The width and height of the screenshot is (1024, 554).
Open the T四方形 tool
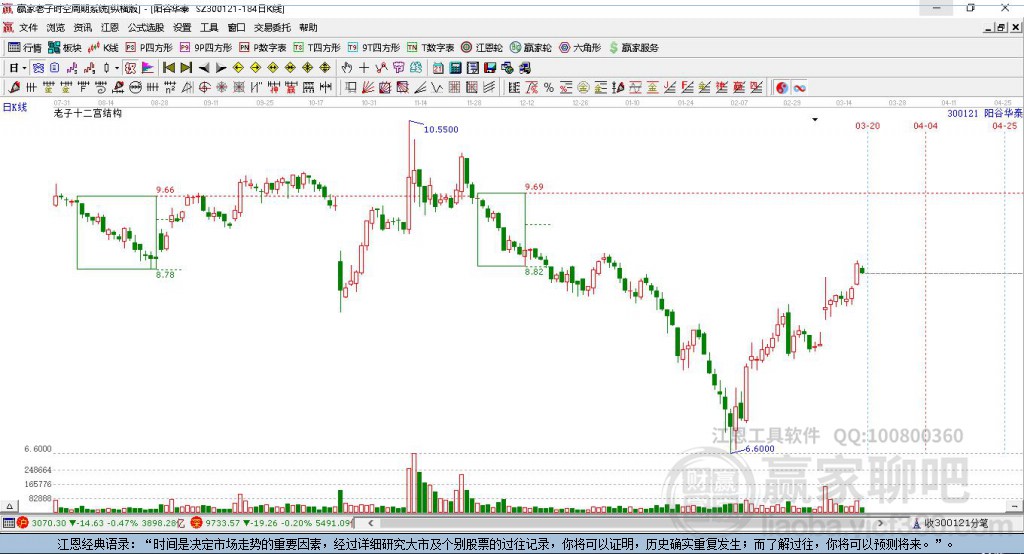pos(317,48)
